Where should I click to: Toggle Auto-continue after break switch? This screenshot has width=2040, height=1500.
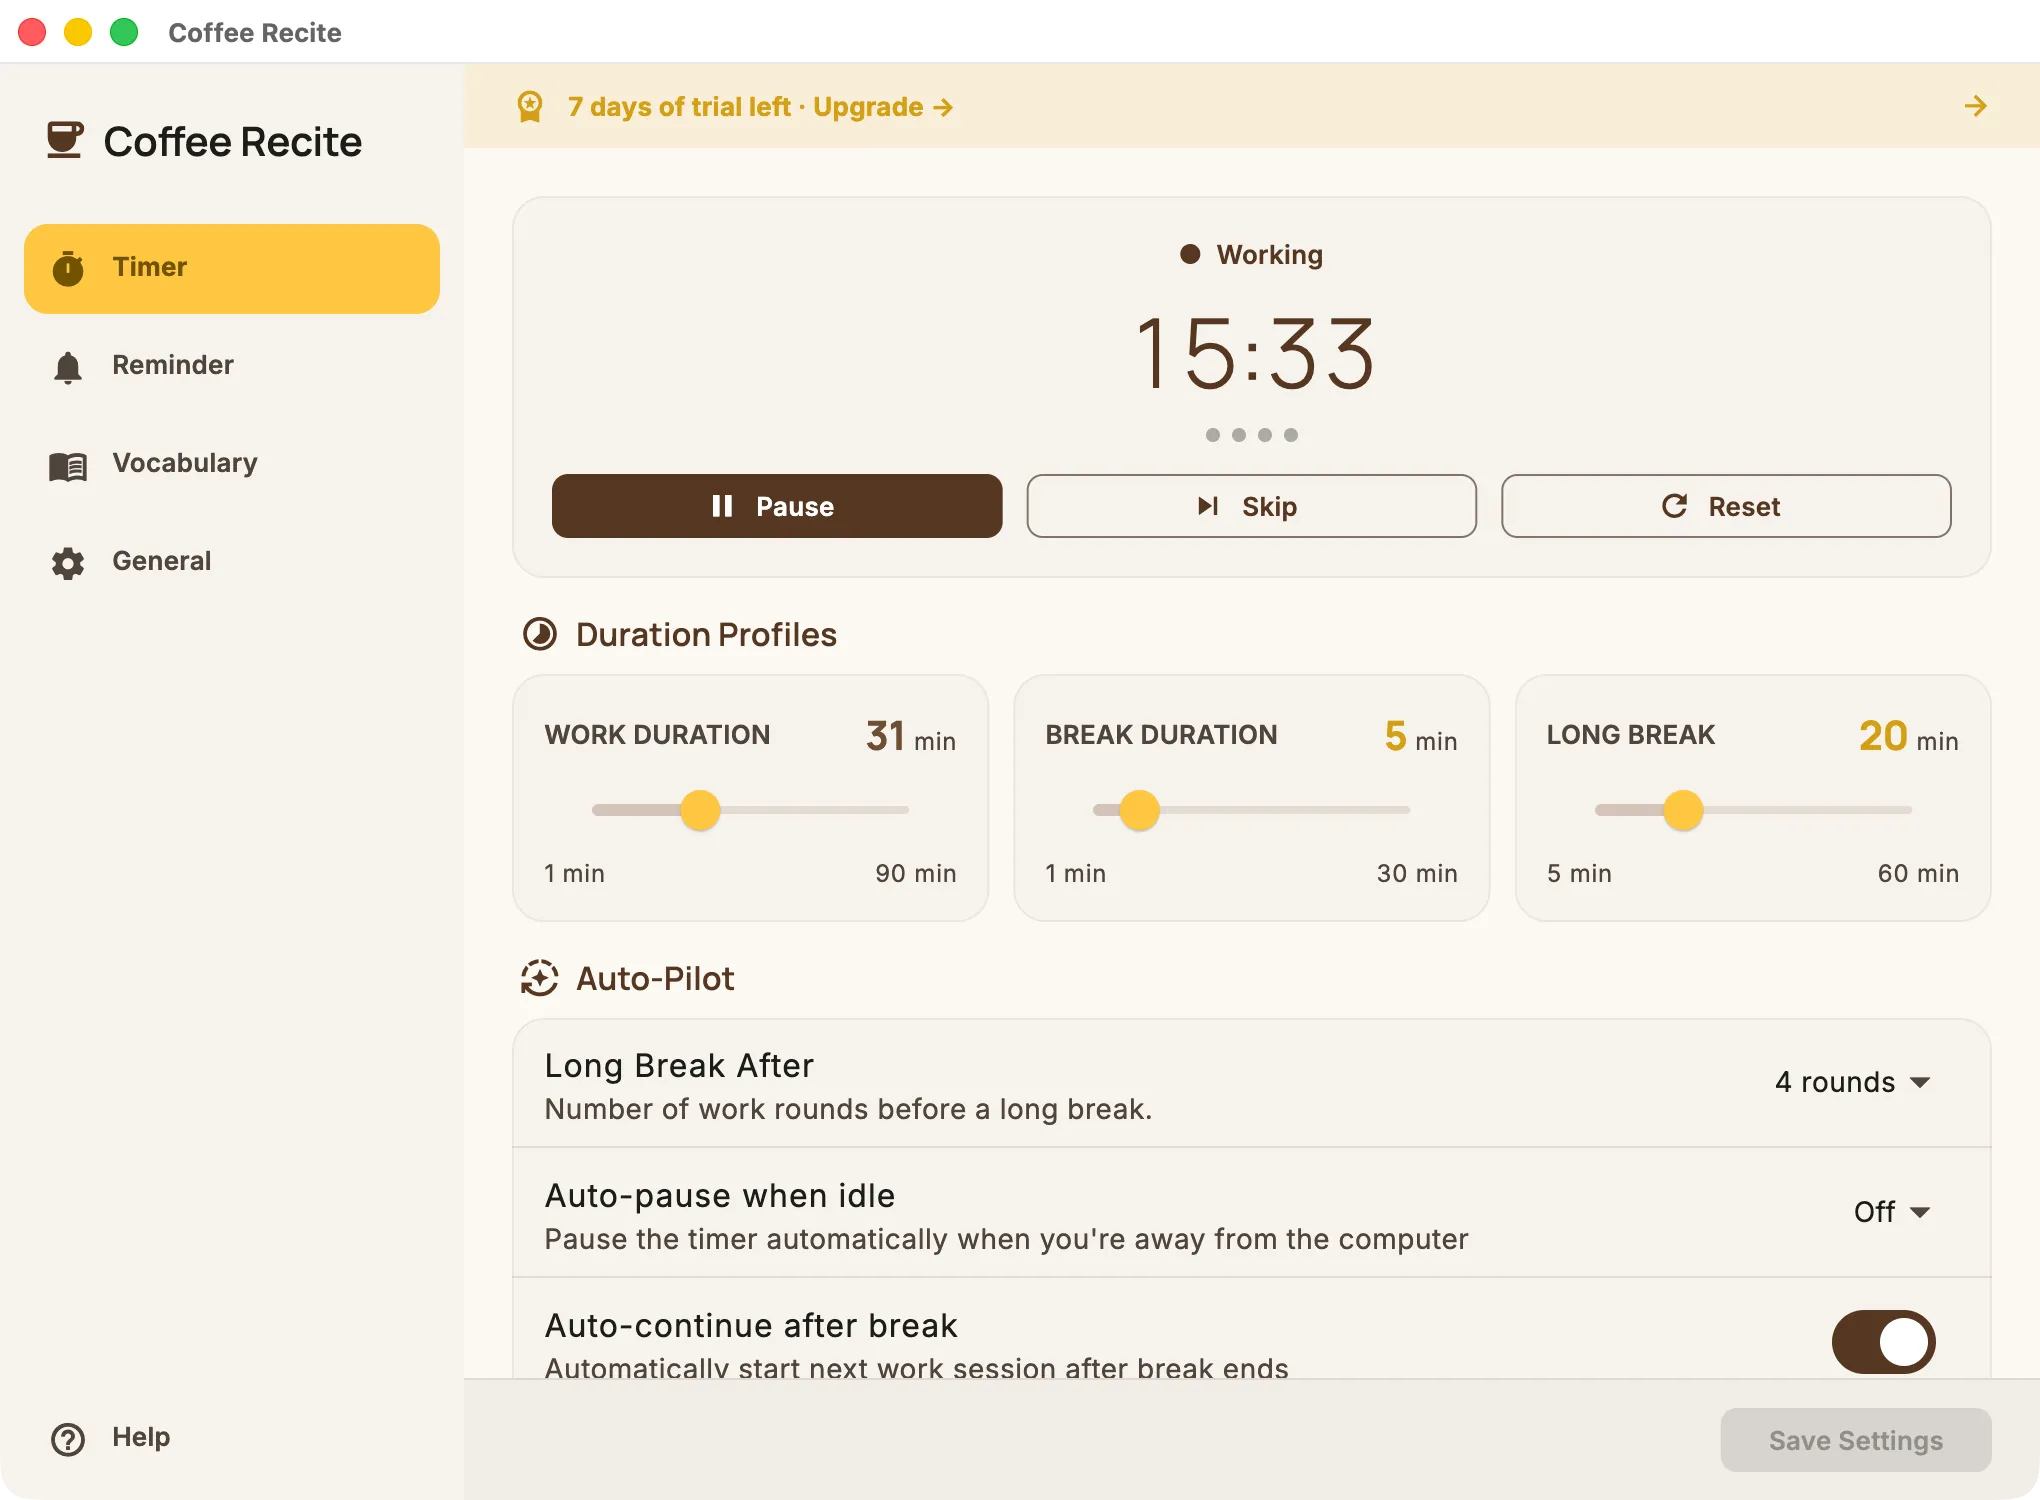pyautogui.click(x=1884, y=1342)
